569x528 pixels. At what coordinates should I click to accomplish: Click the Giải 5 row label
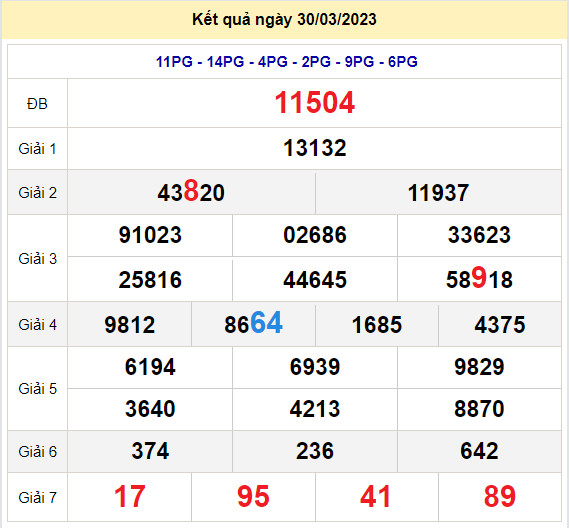click(38, 389)
